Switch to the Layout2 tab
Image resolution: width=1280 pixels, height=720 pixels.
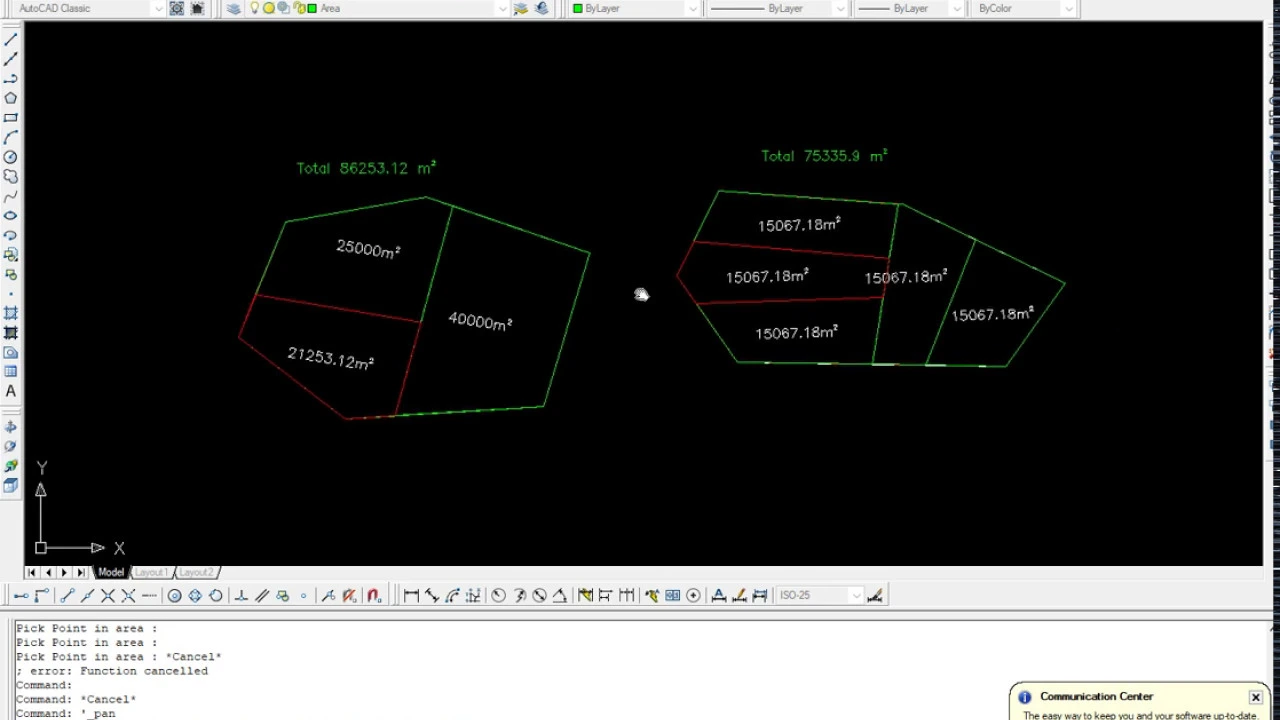(196, 572)
